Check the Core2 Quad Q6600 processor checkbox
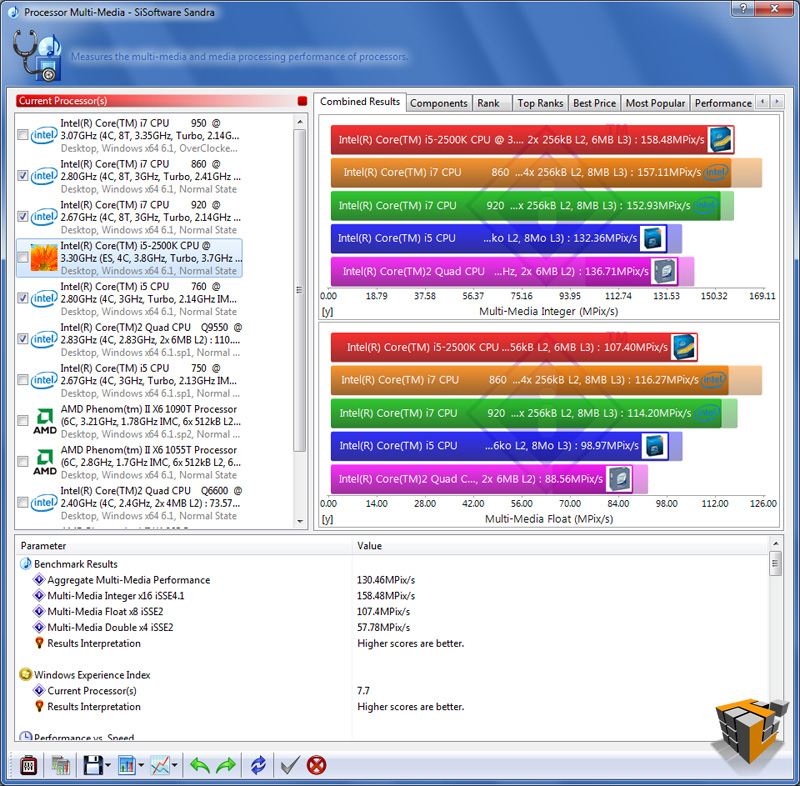800x786 pixels. pos(22,502)
